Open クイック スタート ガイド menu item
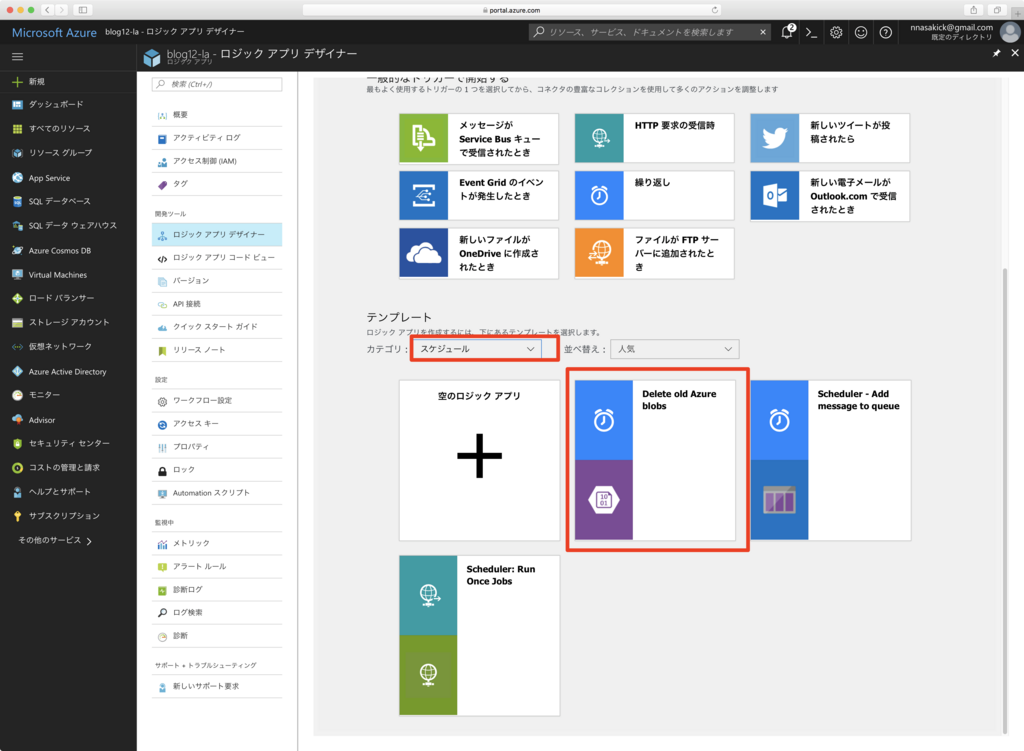Image resolution: width=1024 pixels, height=751 pixels. coord(217,327)
